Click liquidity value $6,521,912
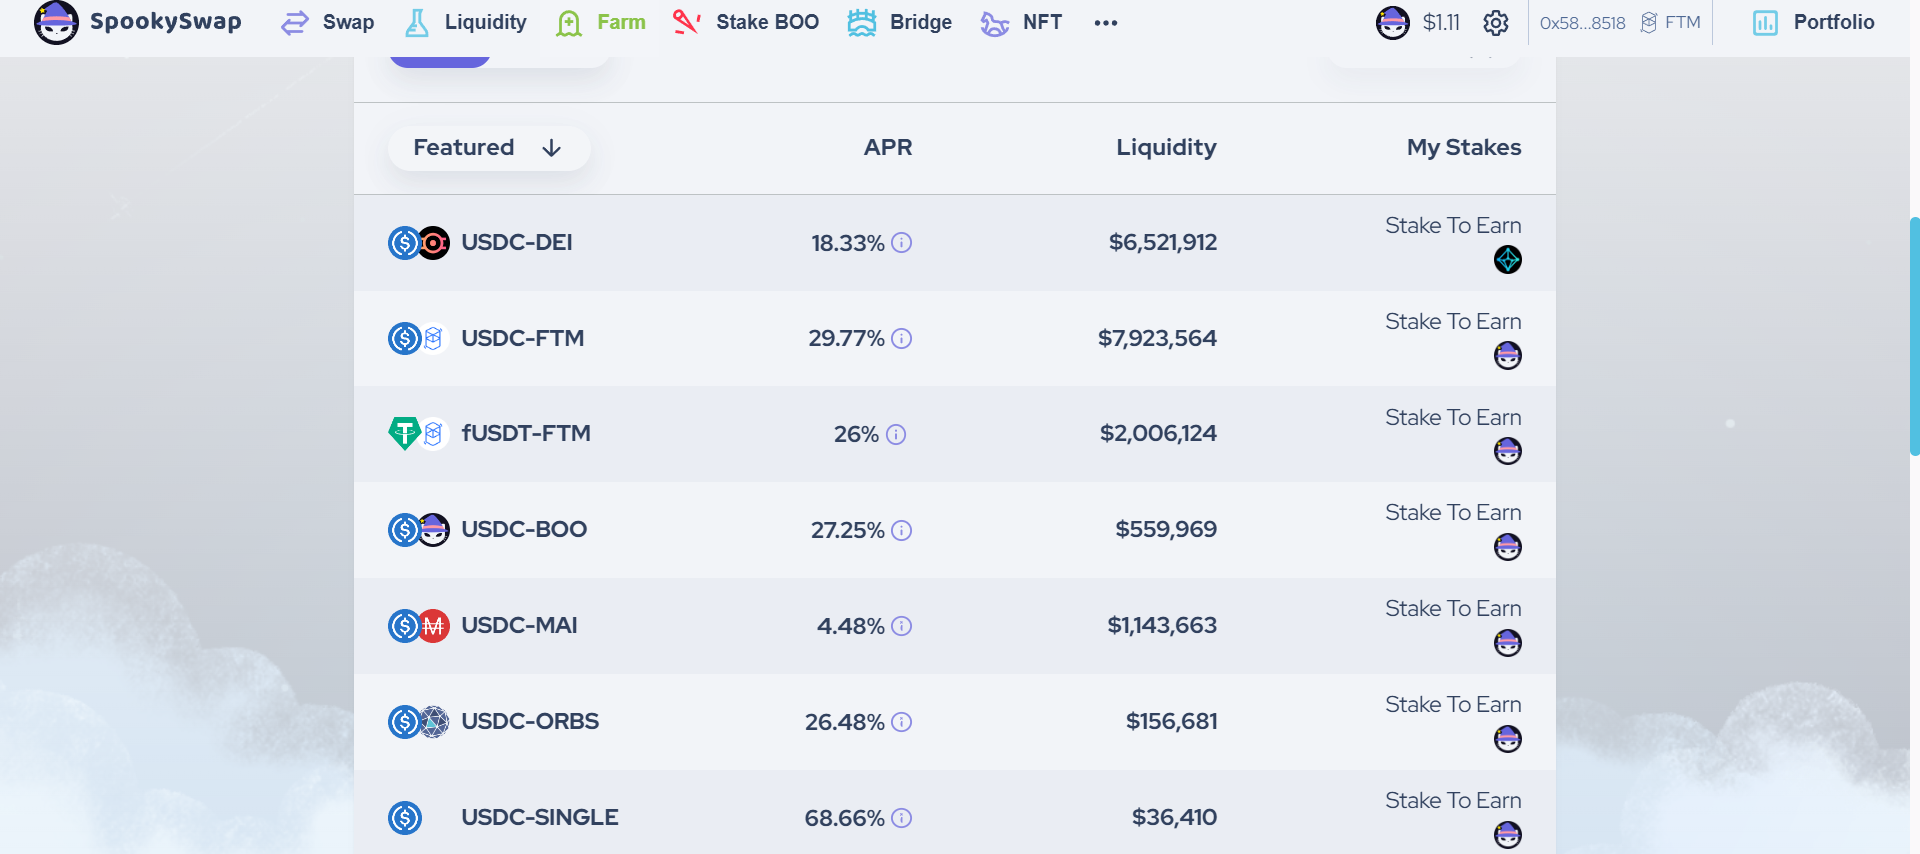Viewport: 1920px width, 854px height. pos(1163,243)
